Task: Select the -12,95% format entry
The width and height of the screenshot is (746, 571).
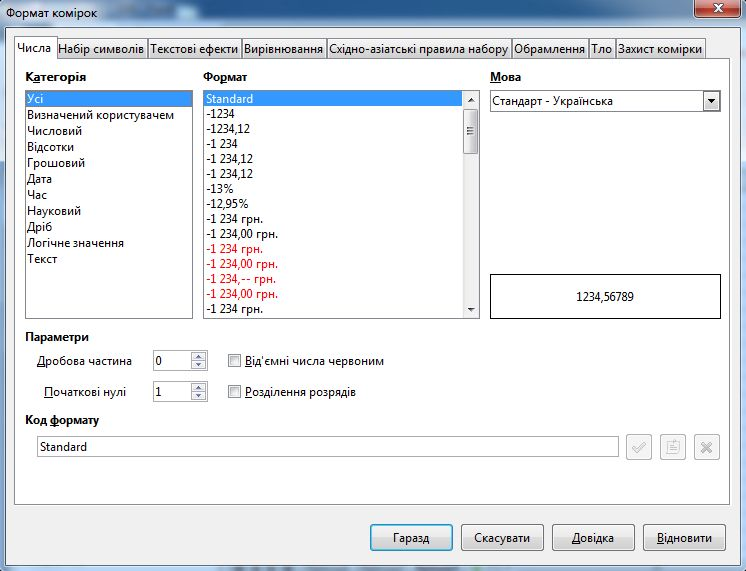Action: [x=227, y=204]
